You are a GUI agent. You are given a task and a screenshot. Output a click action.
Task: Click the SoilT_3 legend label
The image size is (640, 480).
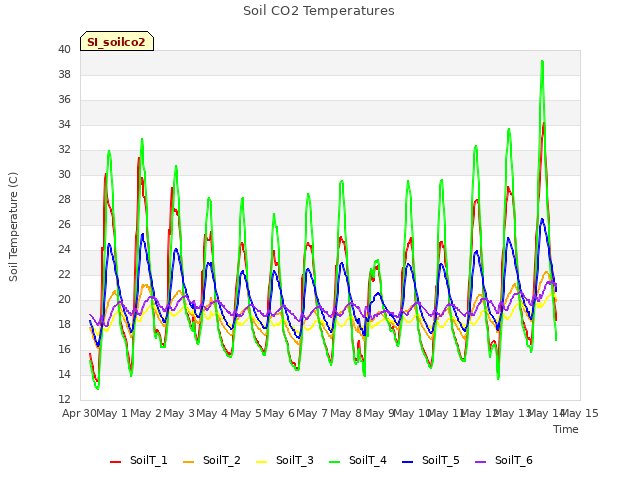point(295,460)
